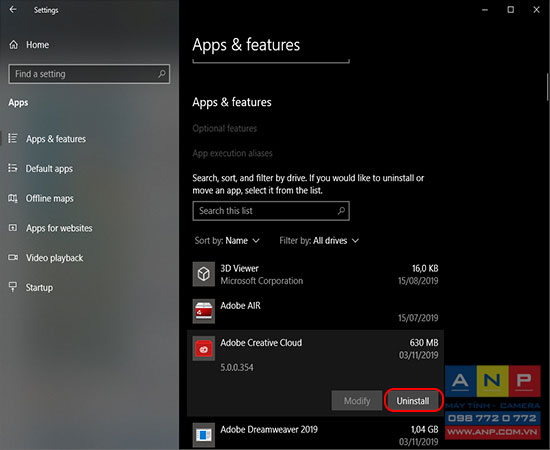Open Startup section
The image size is (550, 450).
pos(39,288)
